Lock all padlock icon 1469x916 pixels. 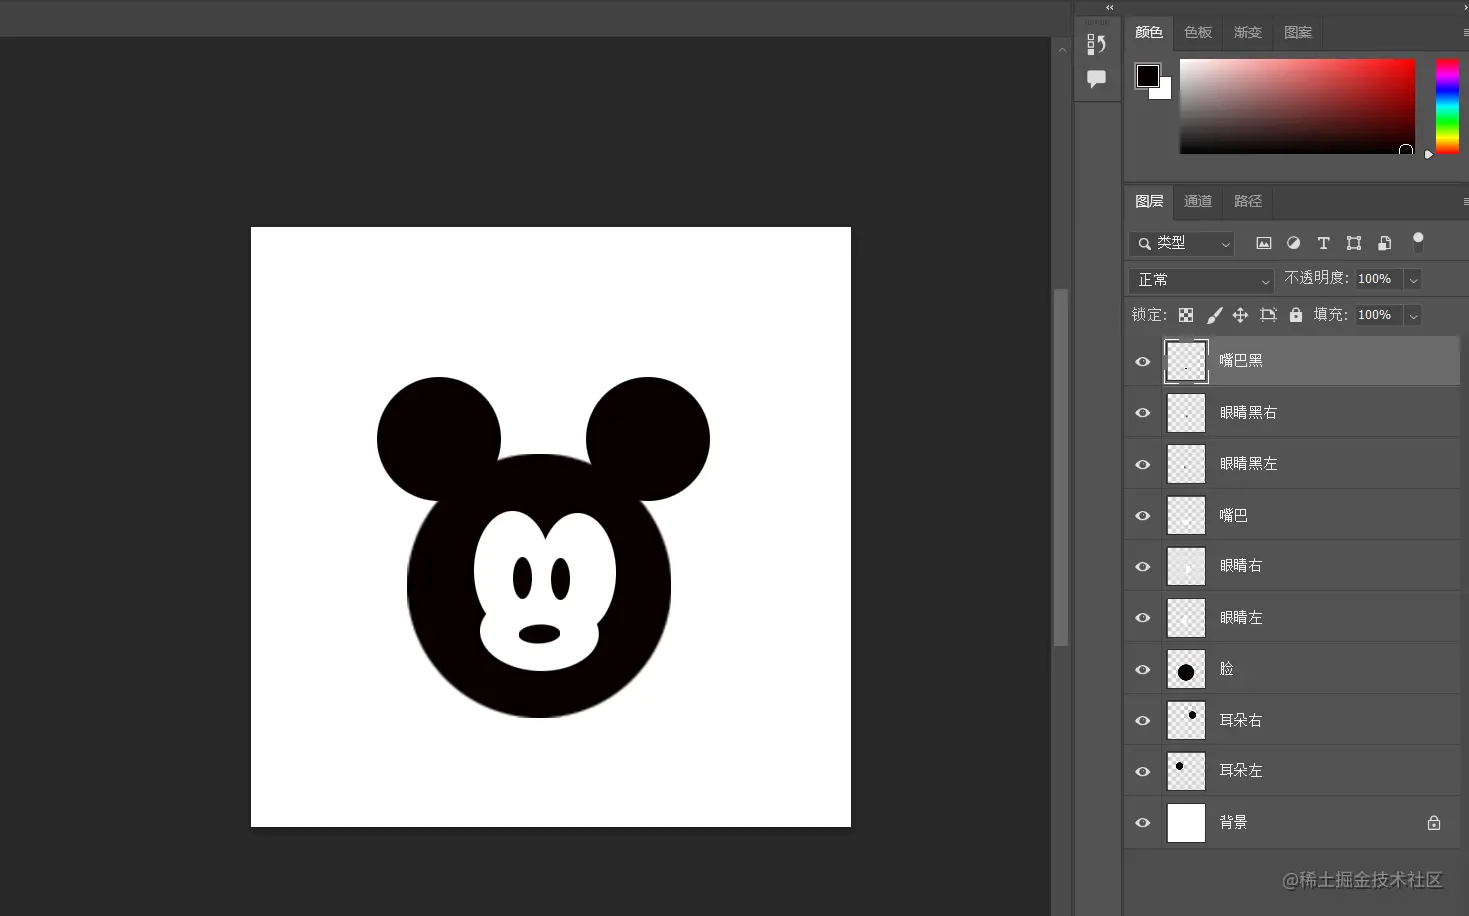click(1296, 315)
